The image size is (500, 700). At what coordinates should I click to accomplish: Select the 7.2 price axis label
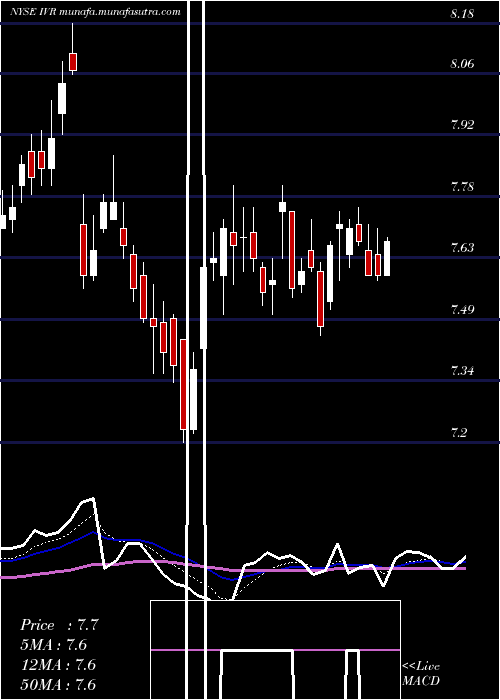(459, 432)
